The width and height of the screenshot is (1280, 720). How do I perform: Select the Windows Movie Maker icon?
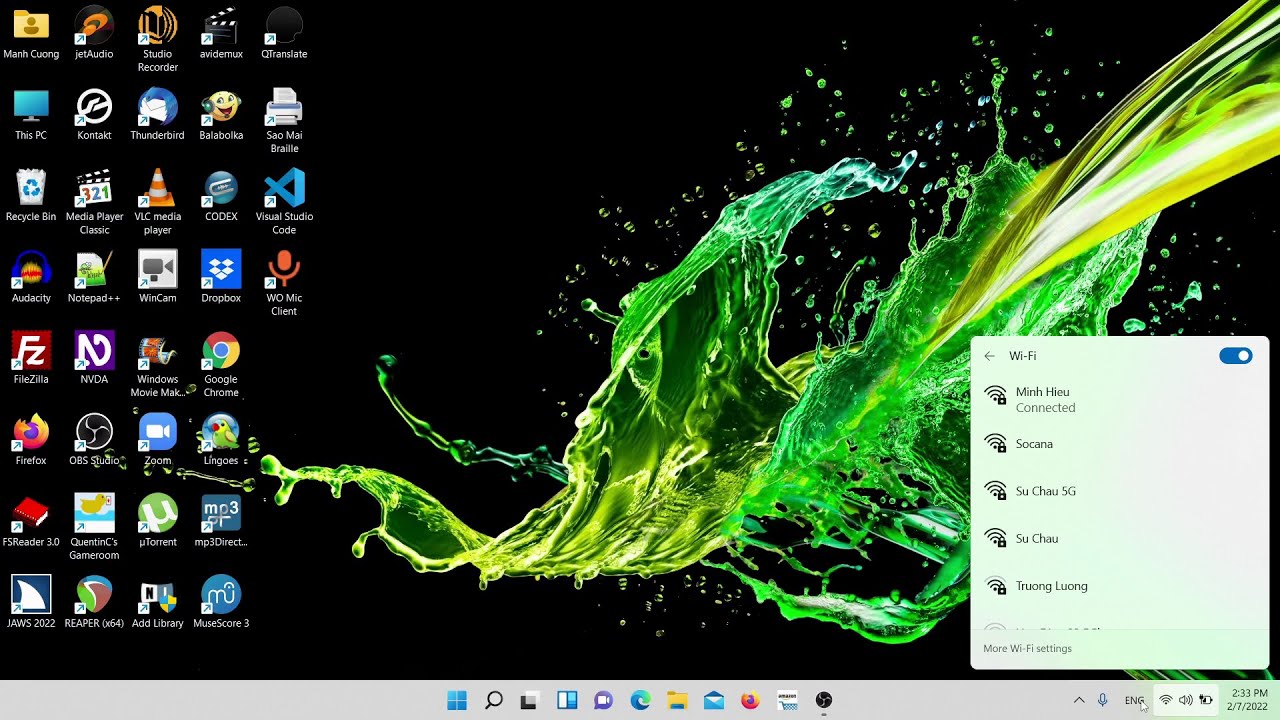(x=158, y=366)
